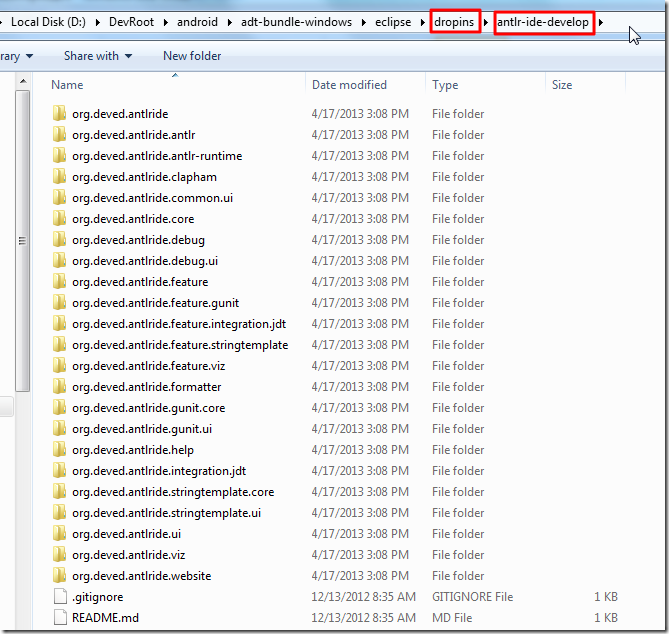Go to dropins folder in breadcrumb
The height and width of the screenshot is (634, 669).
click(x=454, y=22)
